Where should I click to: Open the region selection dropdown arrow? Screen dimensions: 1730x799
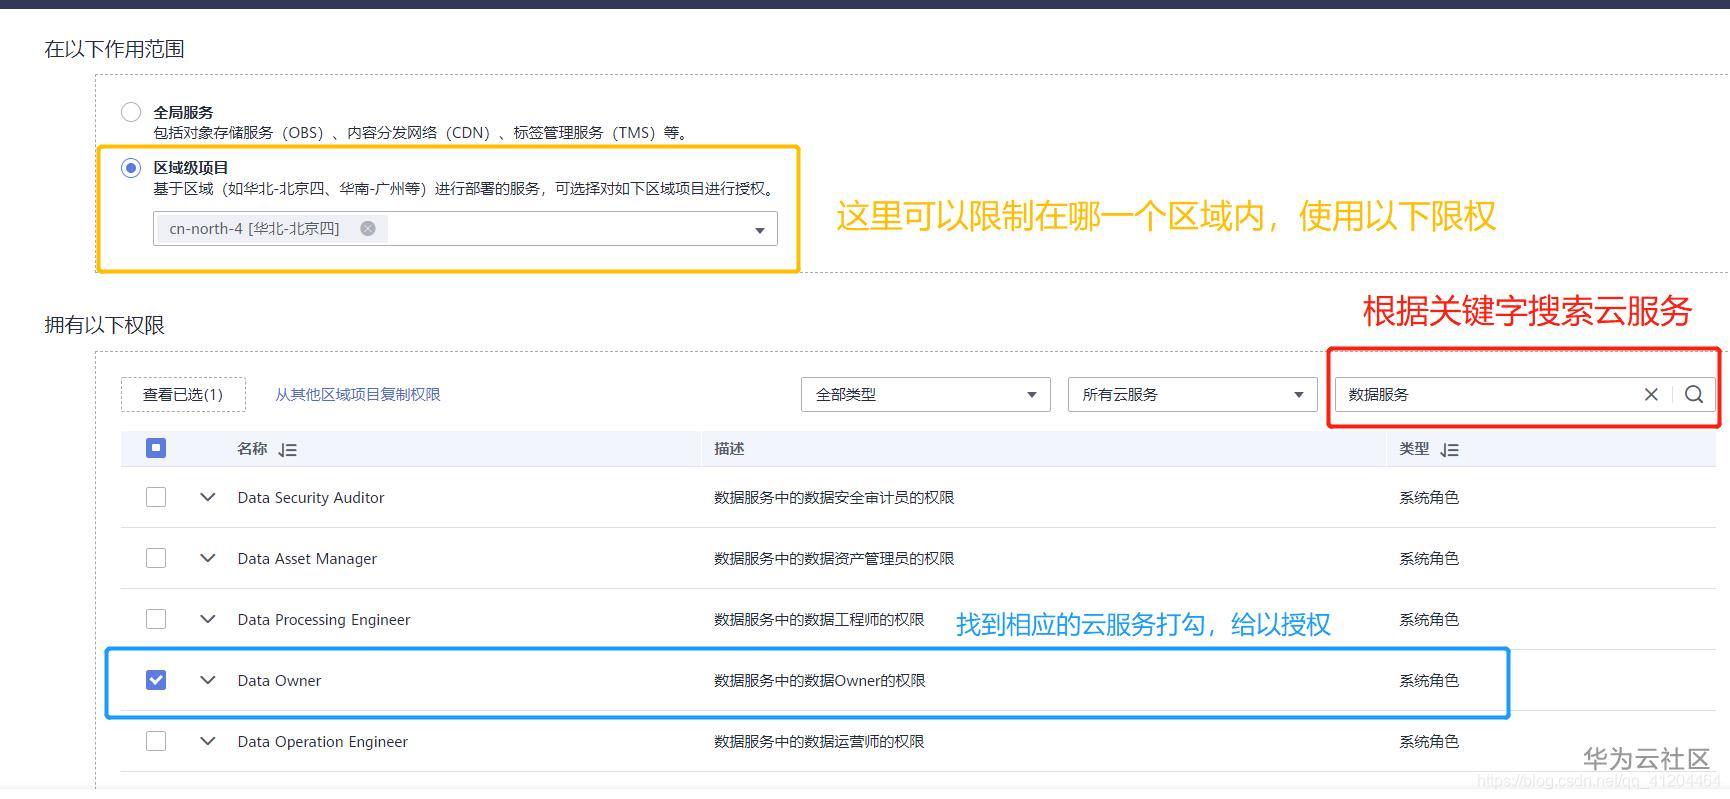pyautogui.click(x=760, y=230)
